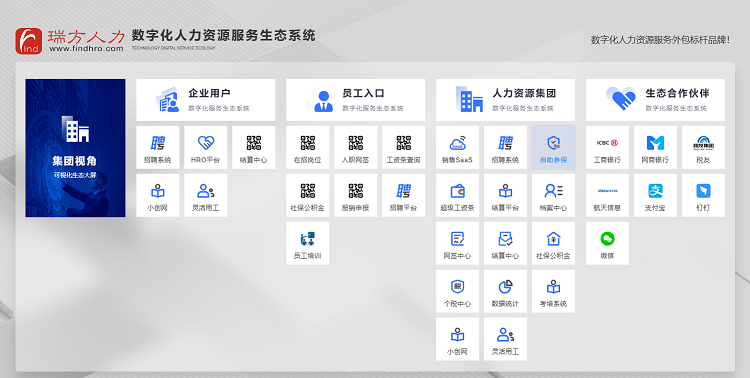This screenshot has height=378, width=750.
Task: Open 结算中心 QR tile under 企业用户
Action: point(254,147)
